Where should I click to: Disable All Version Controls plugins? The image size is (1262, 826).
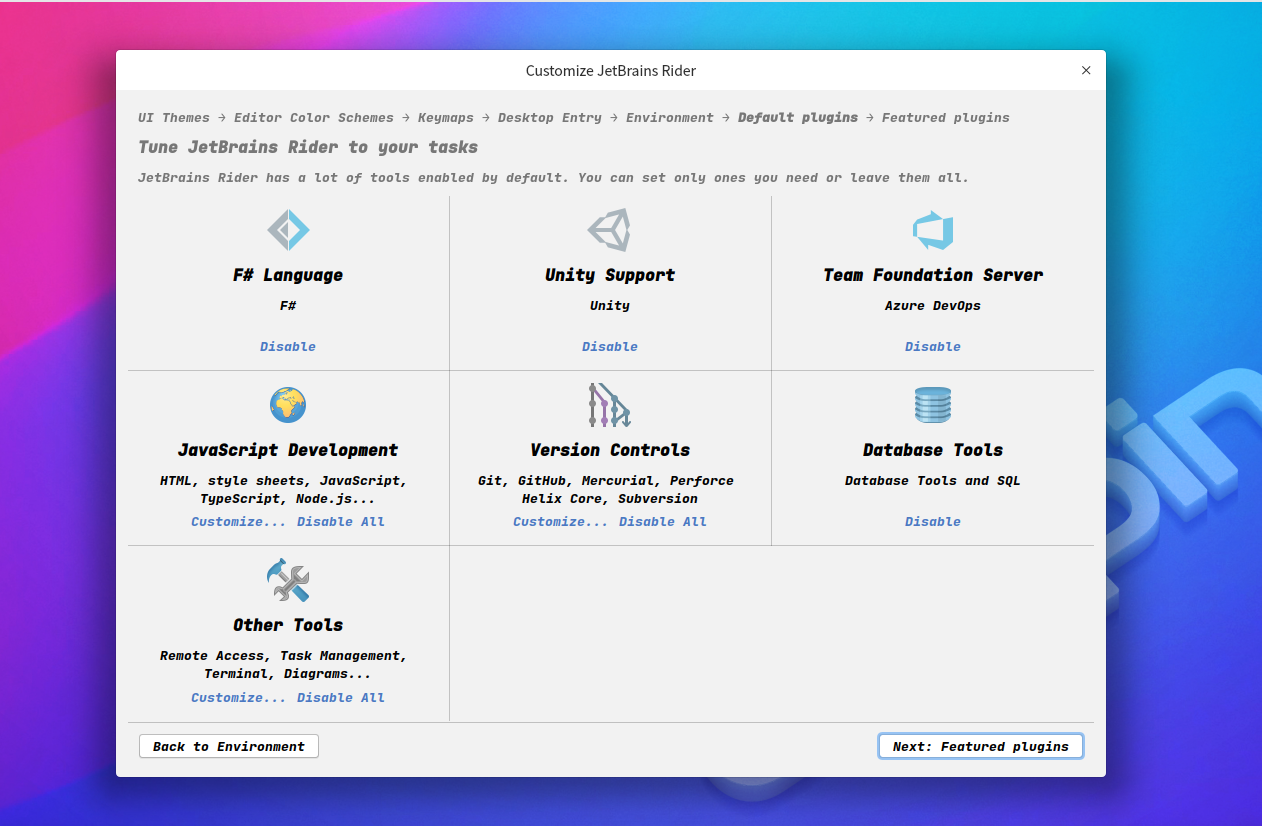pos(662,521)
